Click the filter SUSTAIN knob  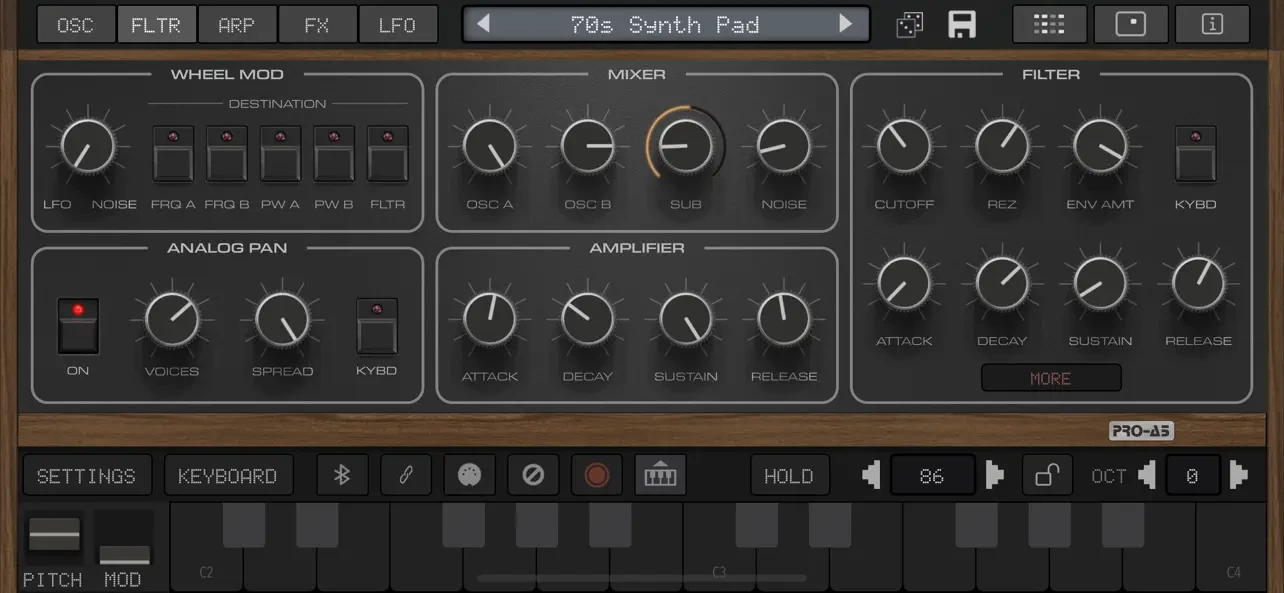pos(1100,284)
